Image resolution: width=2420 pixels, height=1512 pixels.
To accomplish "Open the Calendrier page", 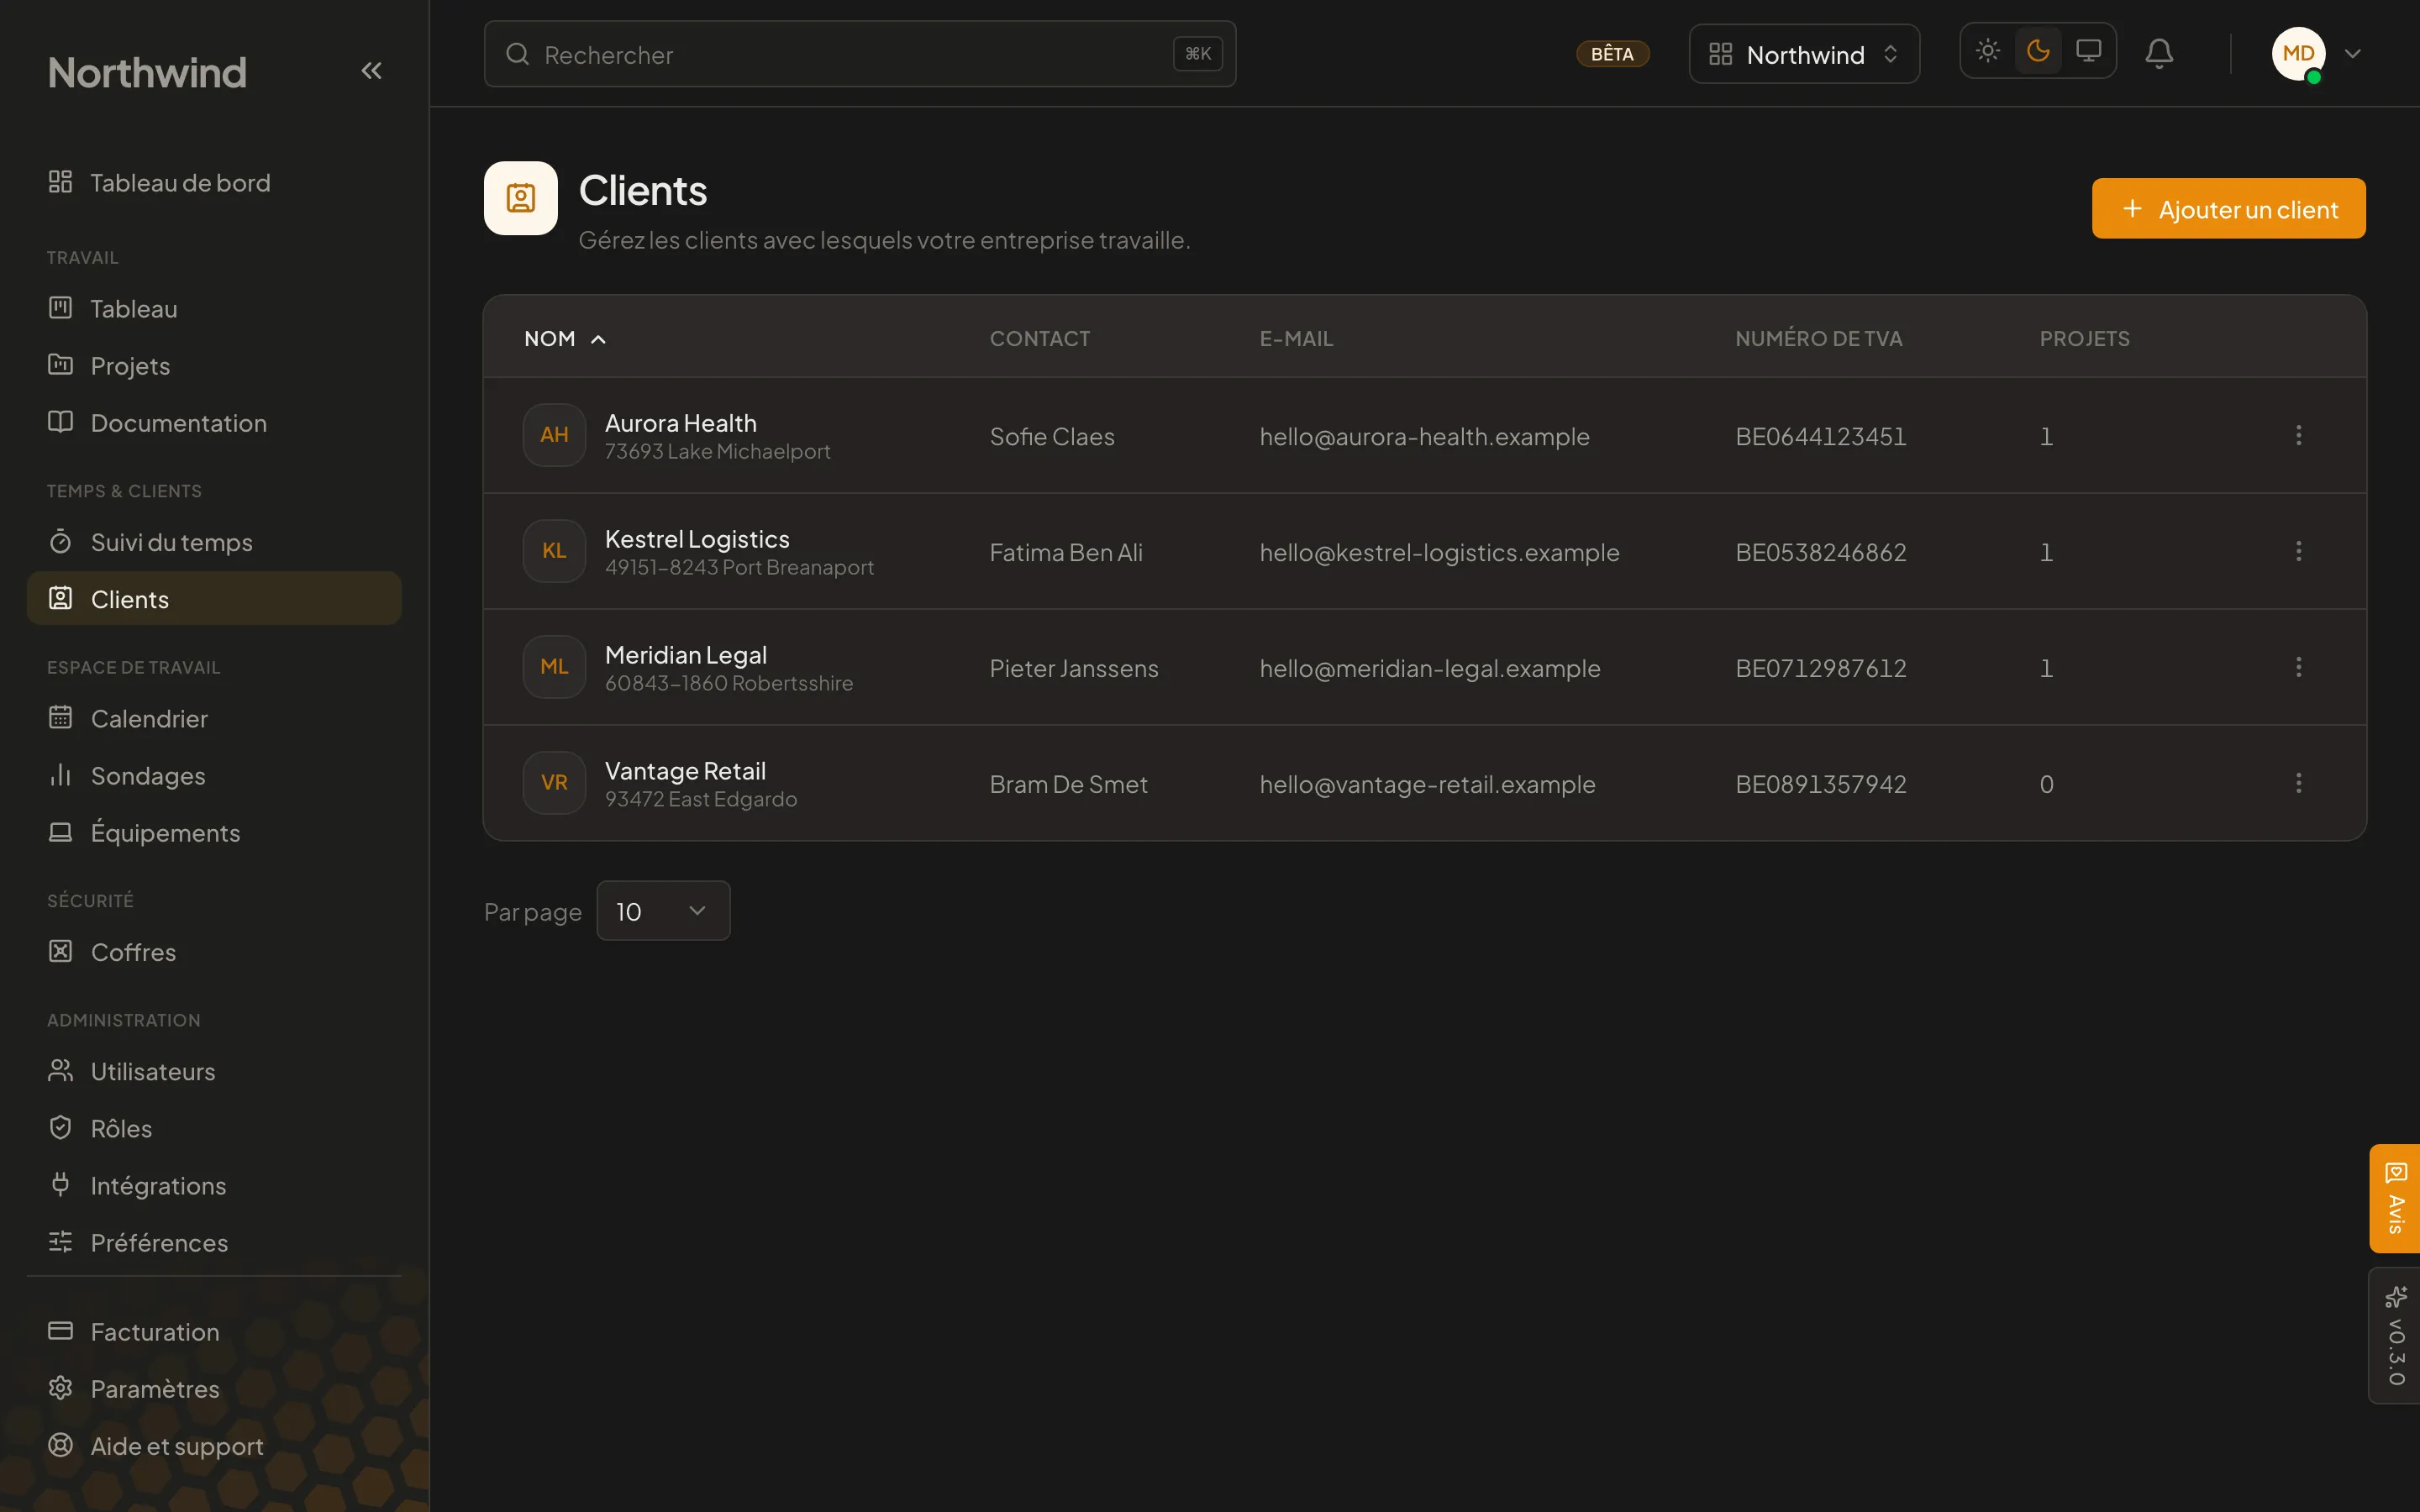I will pyautogui.click(x=214, y=718).
